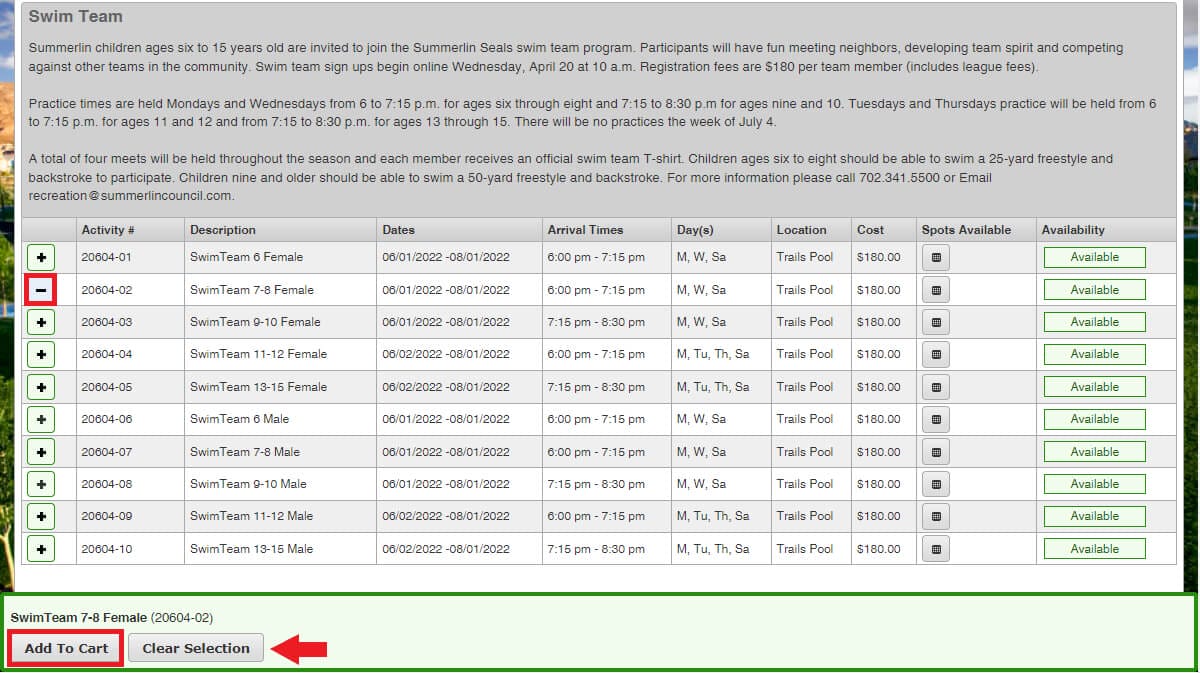Image resolution: width=1200 pixels, height=673 pixels.
Task: Select activity 20604-06 SwimTeam 6 Male plus
Action: tap(41, 420)
